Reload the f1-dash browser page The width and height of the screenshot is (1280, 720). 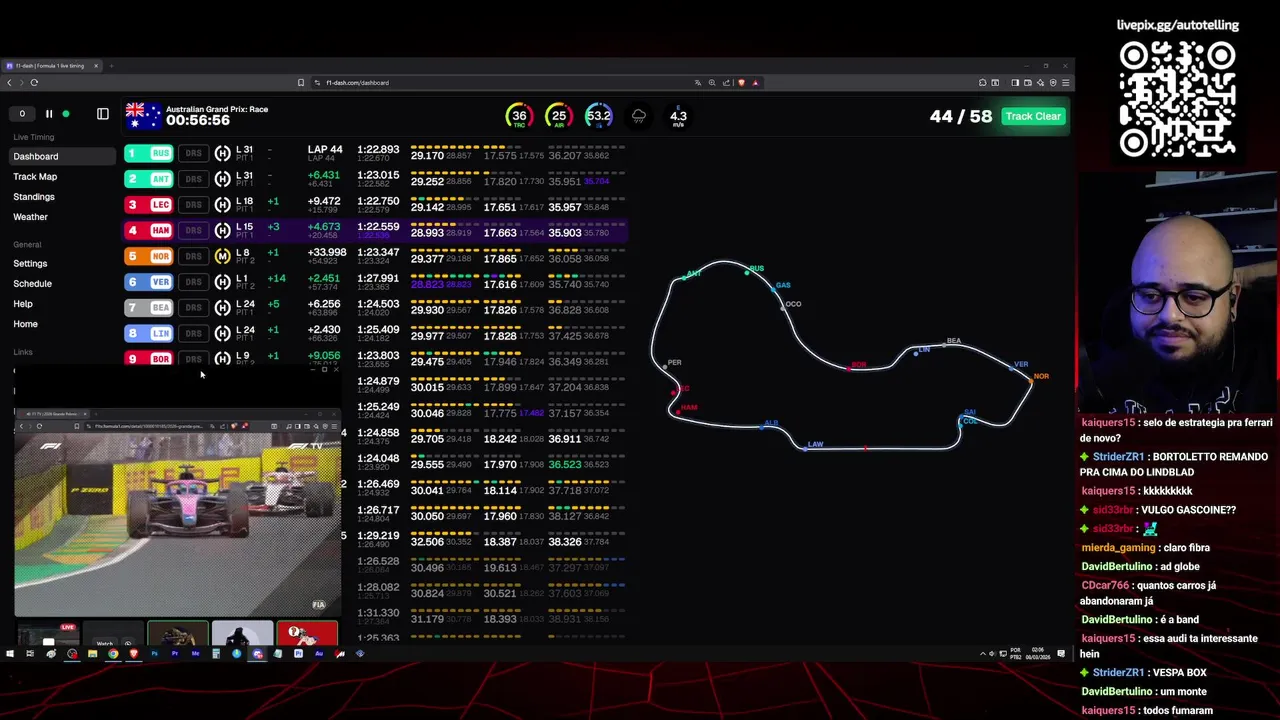[34, 83]
